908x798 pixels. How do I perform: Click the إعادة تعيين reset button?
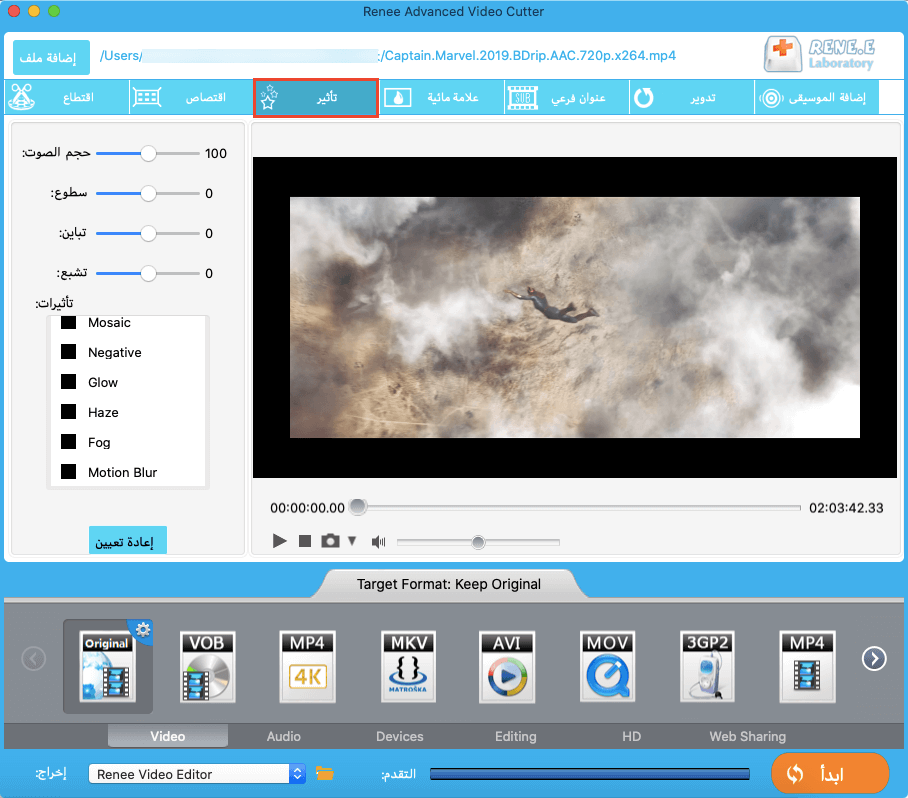pyautogui.click(x=127, y=541)
